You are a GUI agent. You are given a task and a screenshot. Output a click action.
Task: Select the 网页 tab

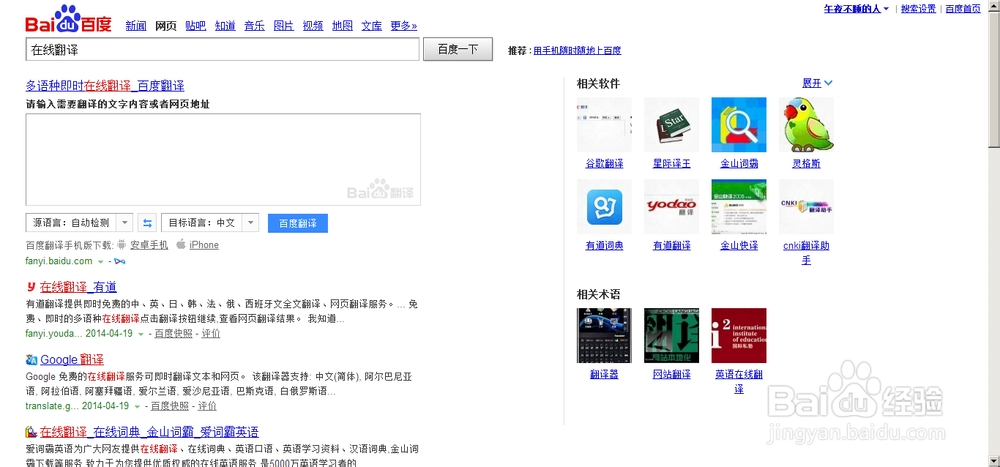point(166,26)
